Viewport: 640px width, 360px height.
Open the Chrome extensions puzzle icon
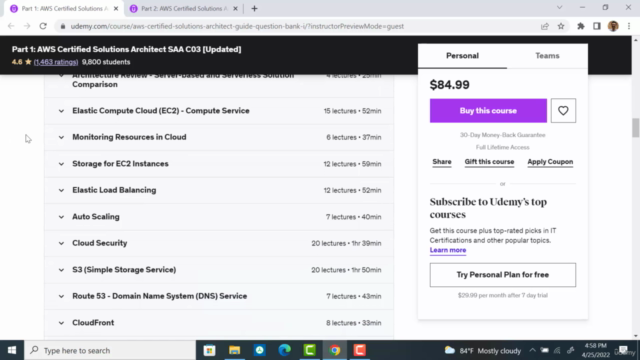580,26
